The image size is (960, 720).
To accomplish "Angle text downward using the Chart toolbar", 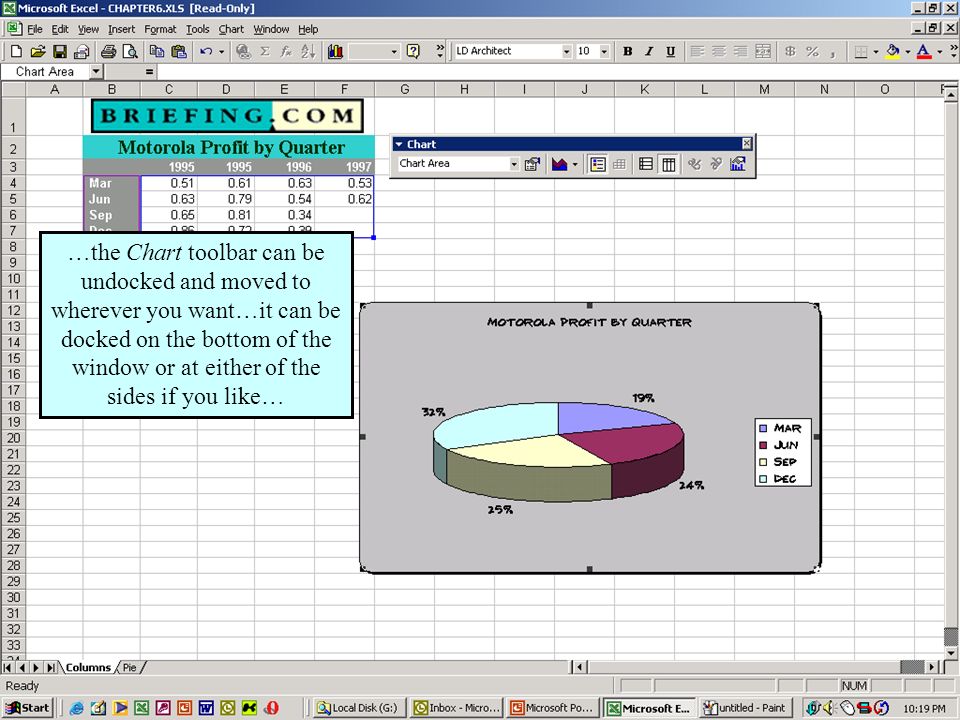I will click(x=694, y=164).
